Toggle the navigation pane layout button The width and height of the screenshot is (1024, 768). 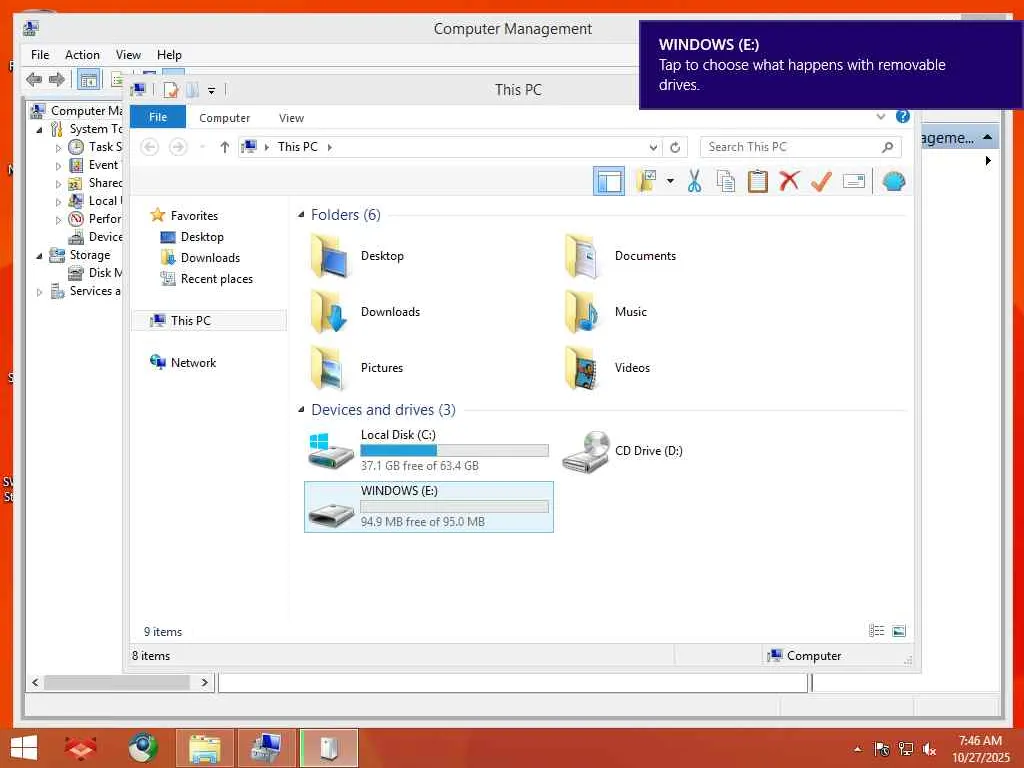pos(609,181)
